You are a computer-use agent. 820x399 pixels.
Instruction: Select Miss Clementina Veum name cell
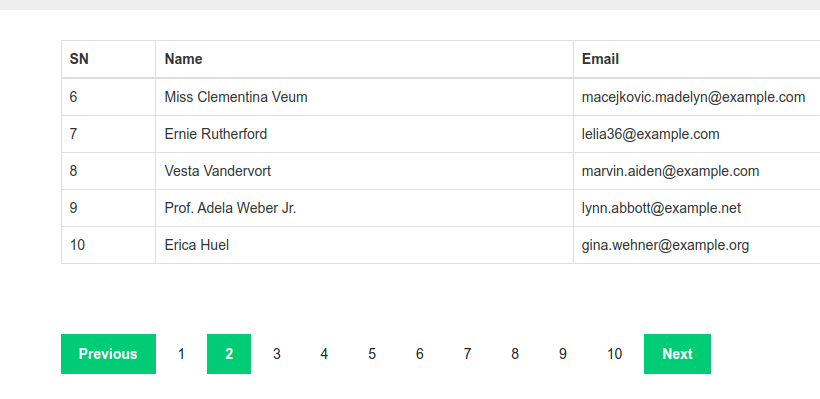pos(365,97)
